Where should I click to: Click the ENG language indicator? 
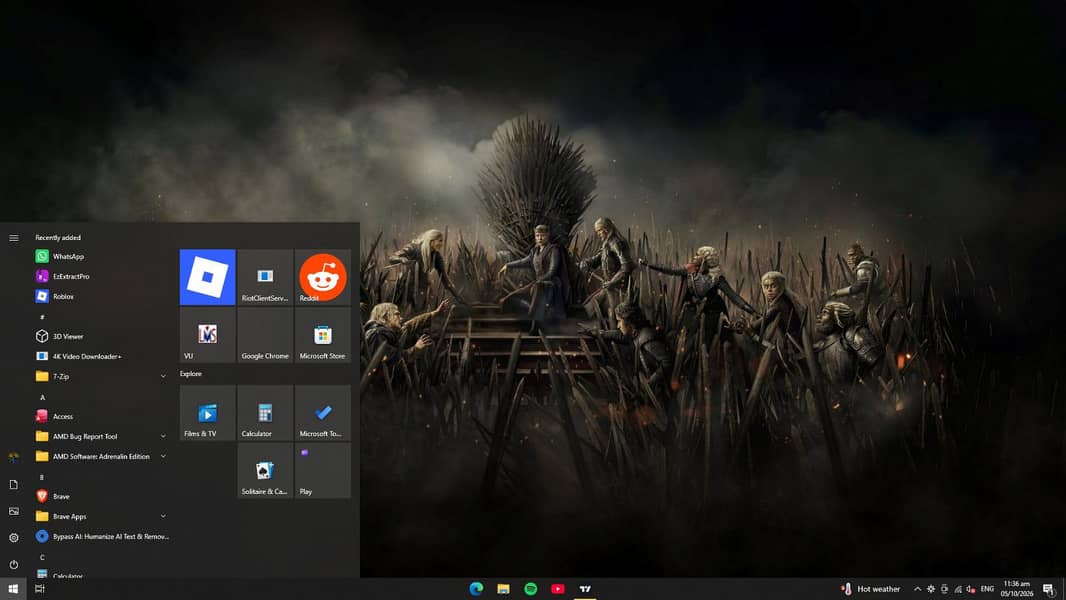click(x=987, y=589)
